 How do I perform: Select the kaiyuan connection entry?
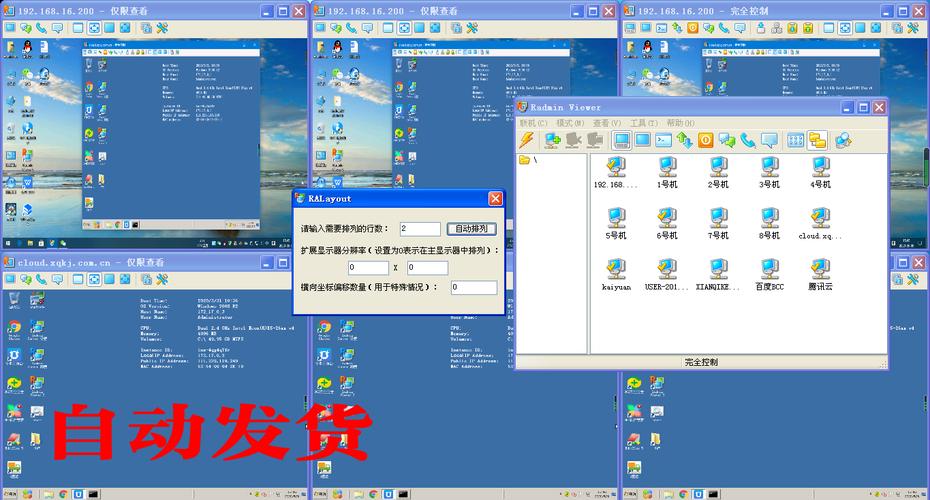point(616,275)
